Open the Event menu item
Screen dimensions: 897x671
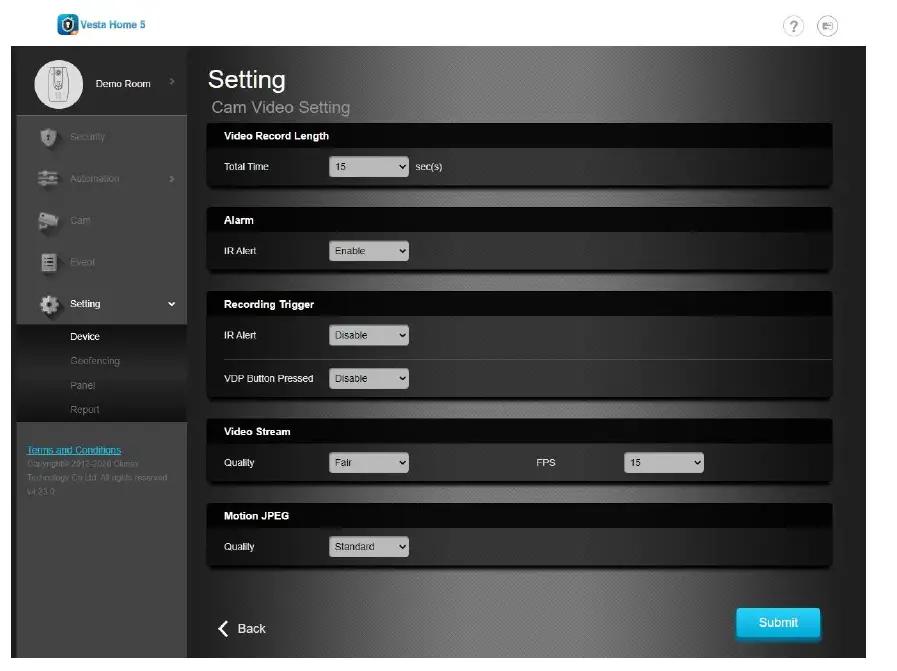82,262
